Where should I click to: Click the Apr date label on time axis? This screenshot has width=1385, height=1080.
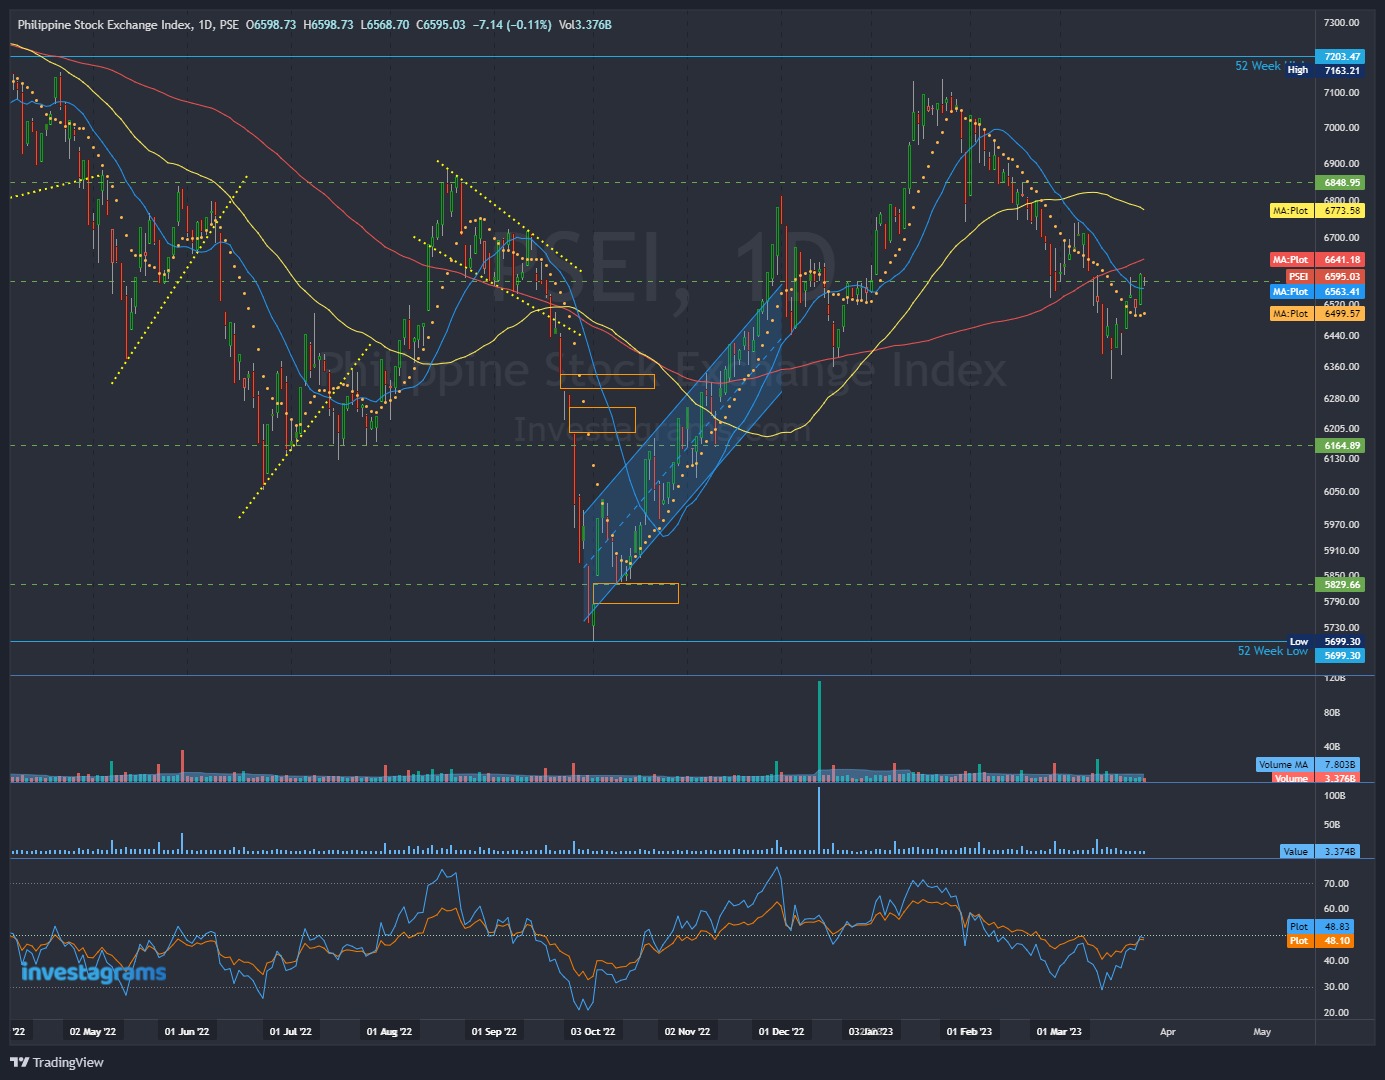click(x=1168, y=1032)
